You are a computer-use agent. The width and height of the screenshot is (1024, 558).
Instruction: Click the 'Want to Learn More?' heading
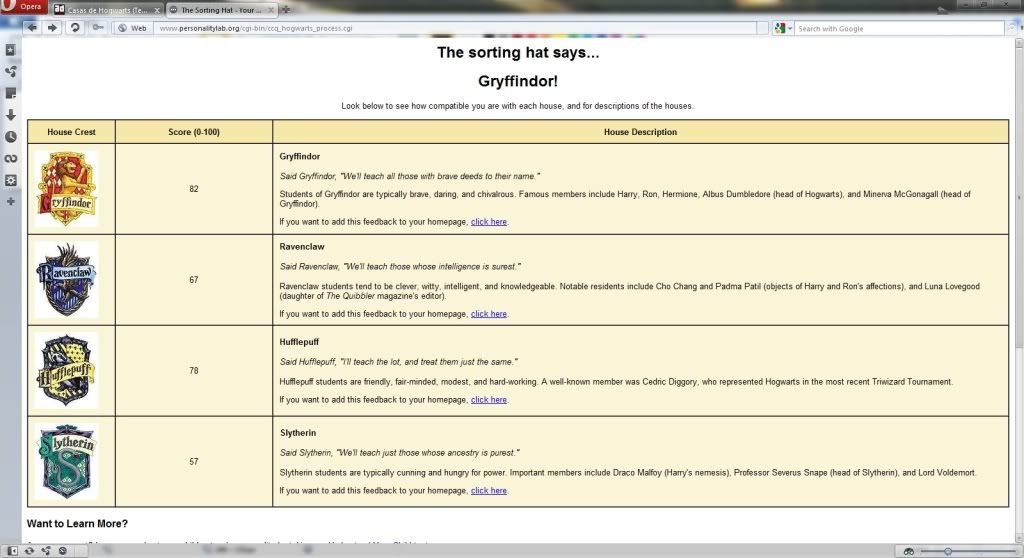pos(77,523)
